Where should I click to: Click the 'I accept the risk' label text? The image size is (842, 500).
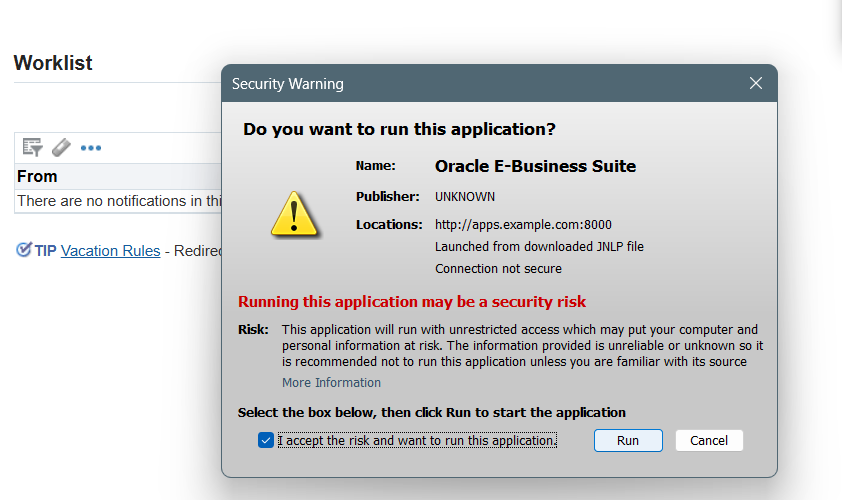click(417, 440)
